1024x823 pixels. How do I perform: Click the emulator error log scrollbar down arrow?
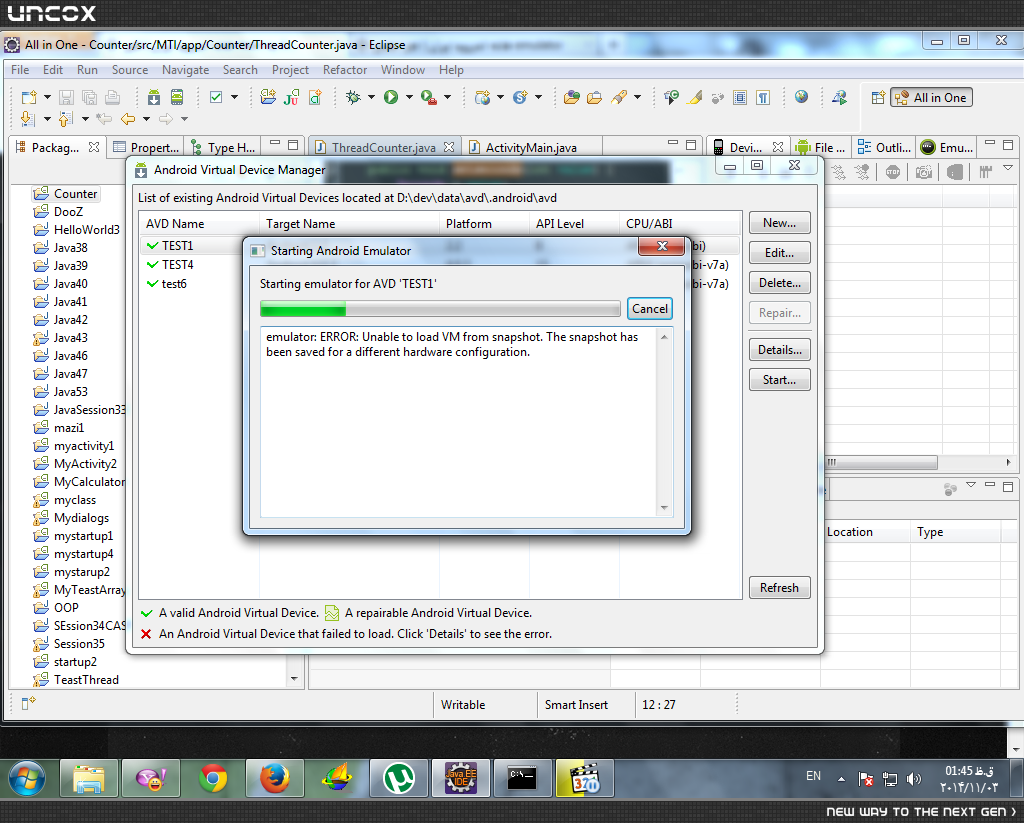pyautogui.click(x=664, y=508)
